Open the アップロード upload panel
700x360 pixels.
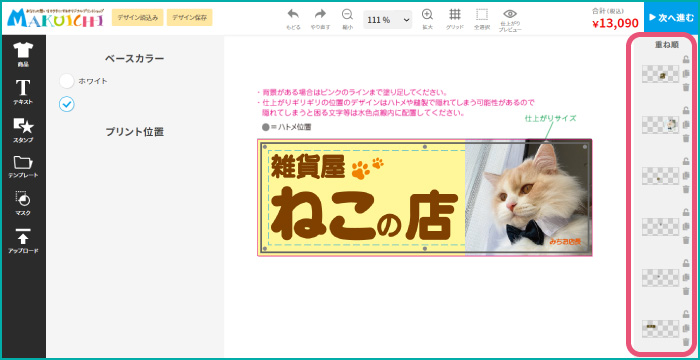(23, 241)
